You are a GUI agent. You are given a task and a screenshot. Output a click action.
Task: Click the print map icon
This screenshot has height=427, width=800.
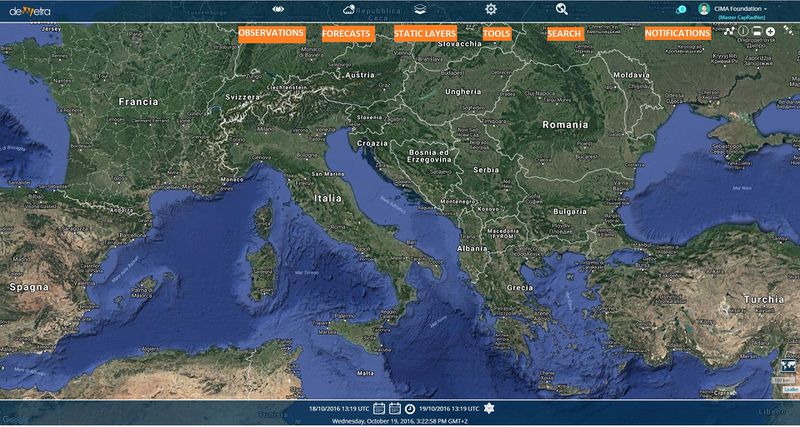[x=757, y=32]
